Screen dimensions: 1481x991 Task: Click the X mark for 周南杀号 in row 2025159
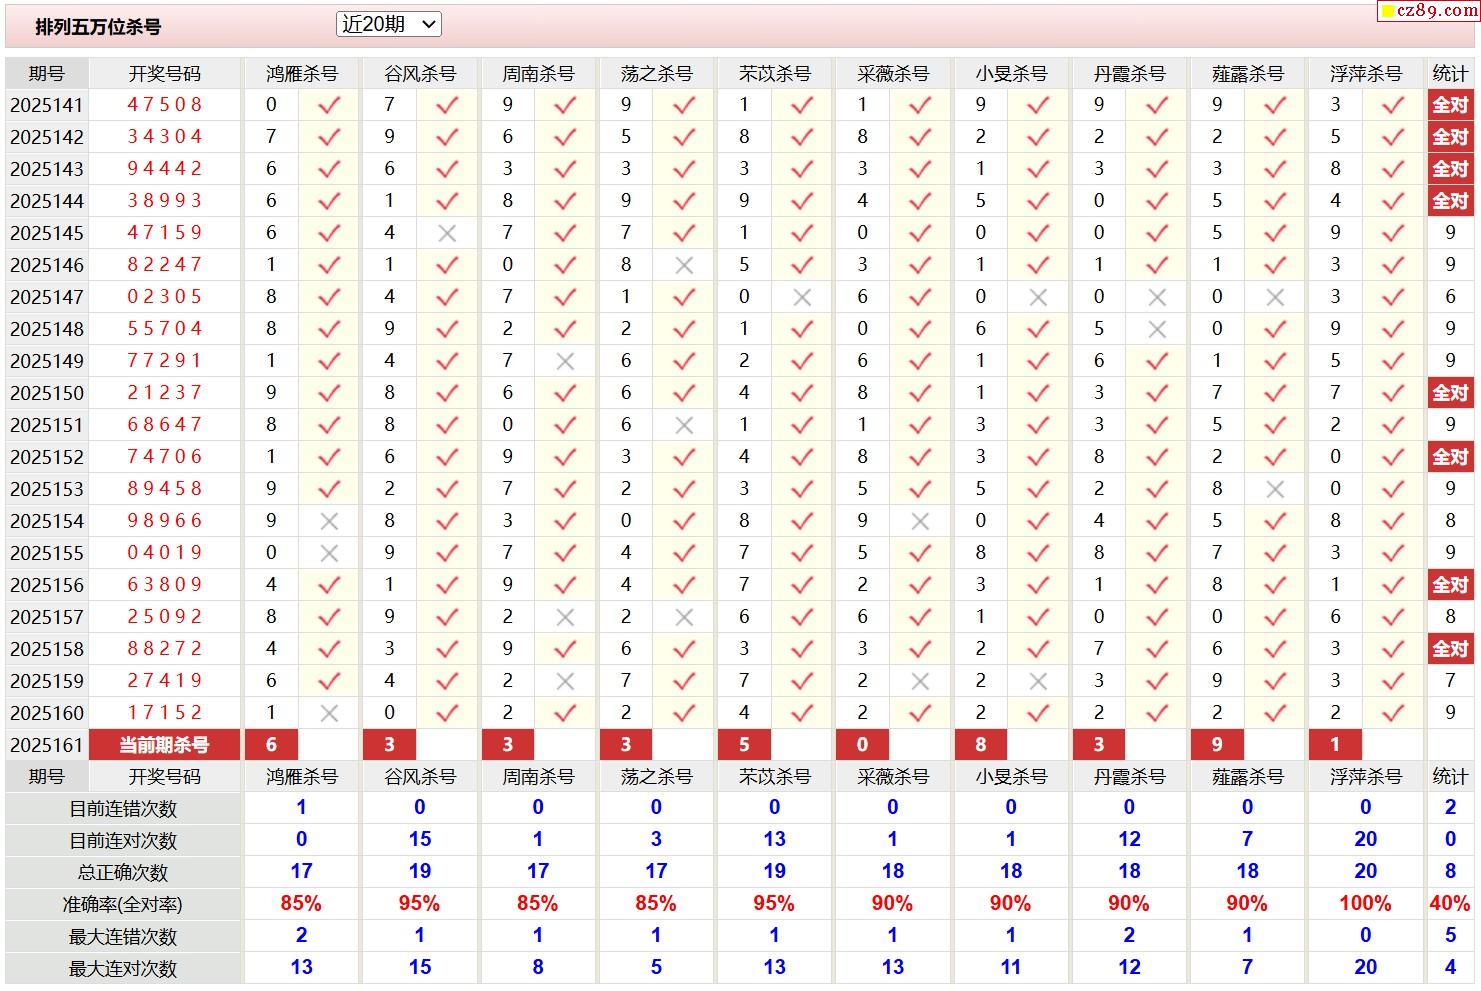click(565, 681)
